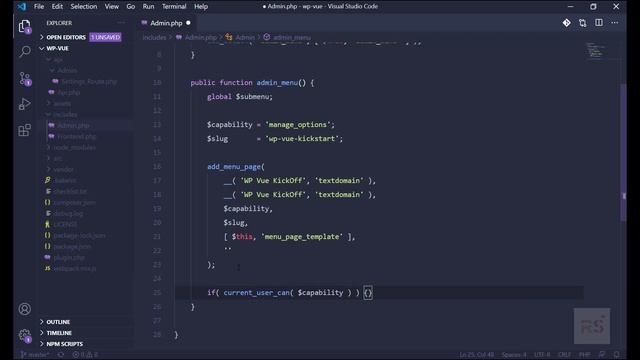Change encoding via UTF-8 status item
Image resolution: width=640 pixels, height=360 pixels.
pyautogui.click(x=542, y=355)
